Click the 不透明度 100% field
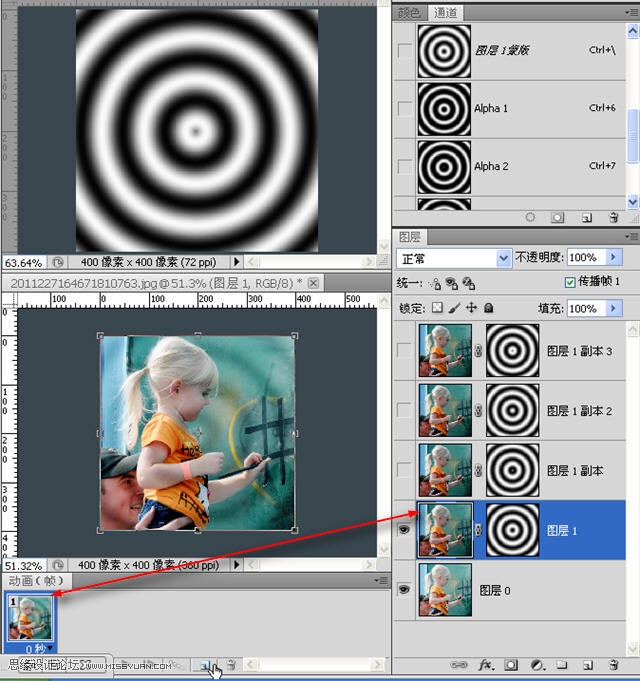 (587, 257)
